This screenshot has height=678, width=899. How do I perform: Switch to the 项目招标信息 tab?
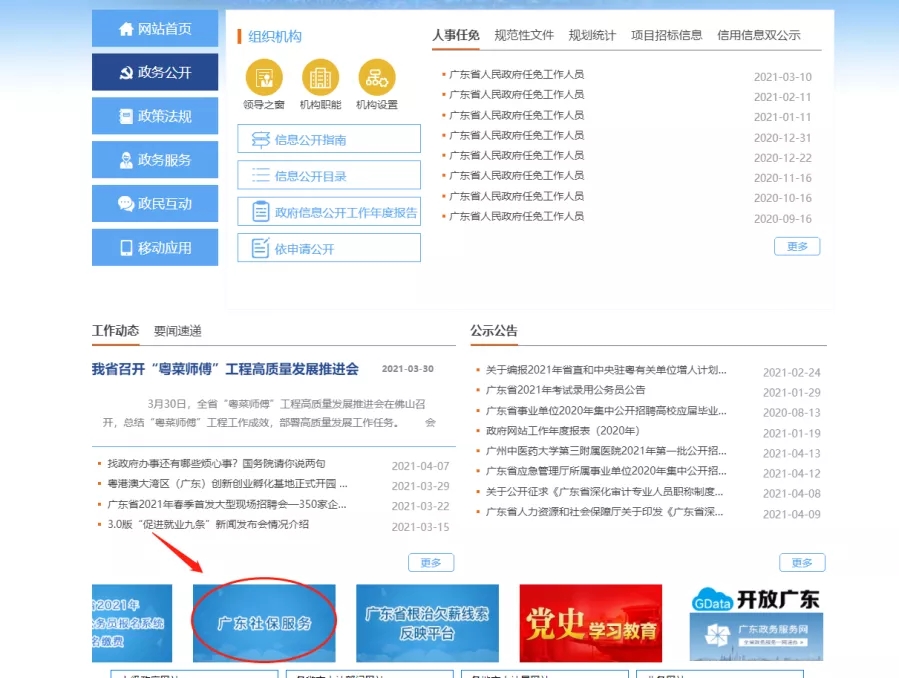tap(666, 35)
